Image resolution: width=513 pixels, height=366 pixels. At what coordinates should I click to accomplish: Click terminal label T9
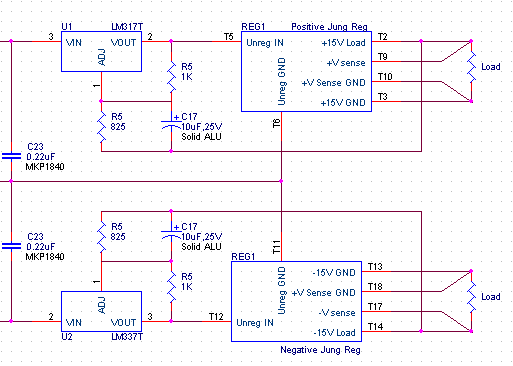pos(383,57)
